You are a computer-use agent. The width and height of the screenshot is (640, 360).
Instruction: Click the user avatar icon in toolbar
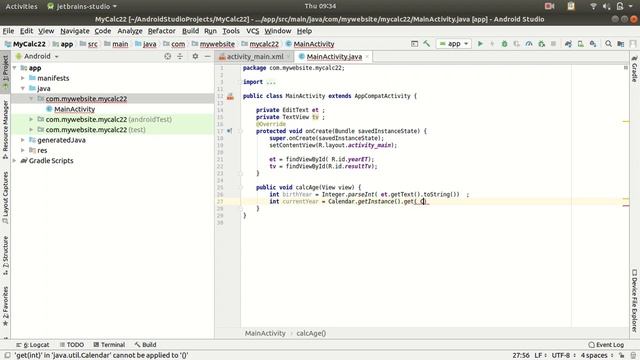tap(633, 43)
